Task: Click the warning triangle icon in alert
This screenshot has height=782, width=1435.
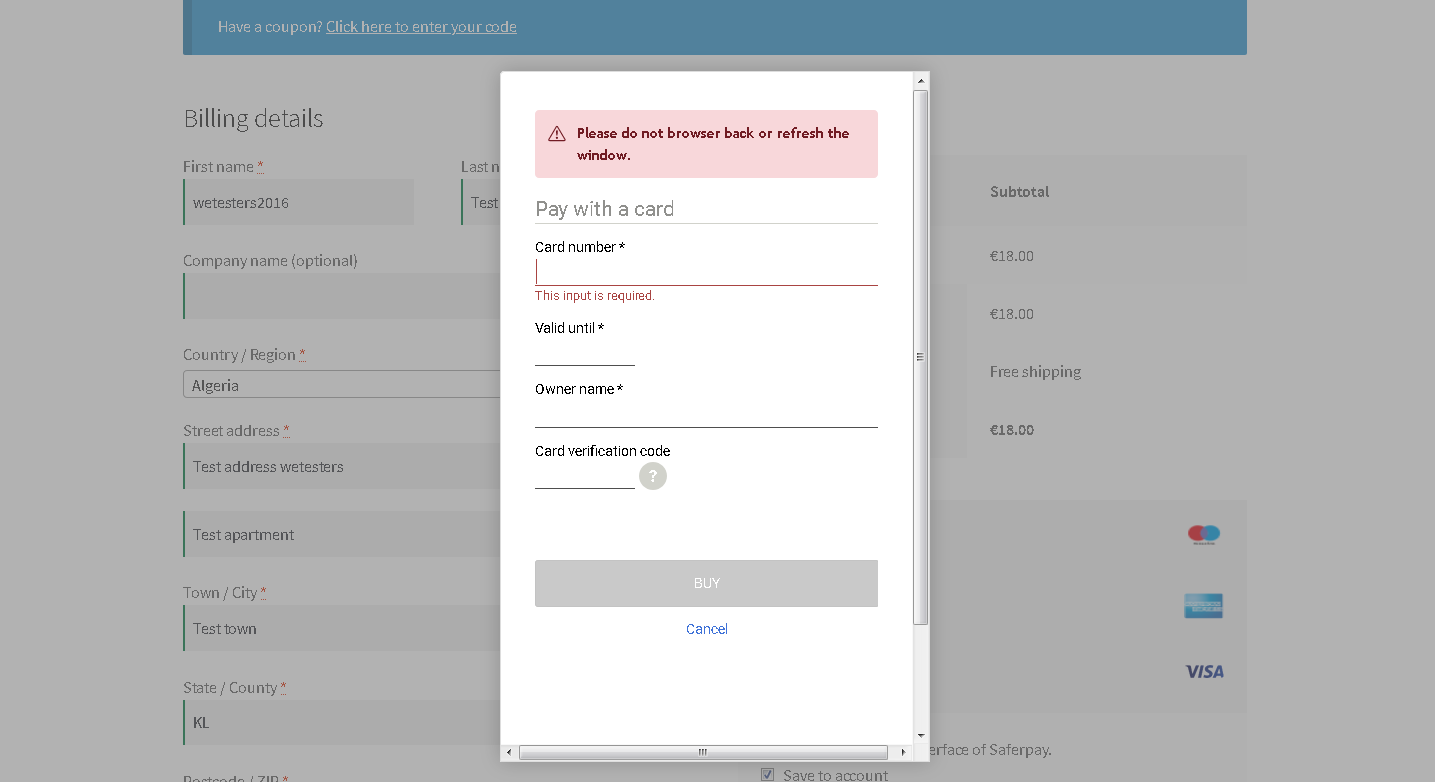Action: 557,134
